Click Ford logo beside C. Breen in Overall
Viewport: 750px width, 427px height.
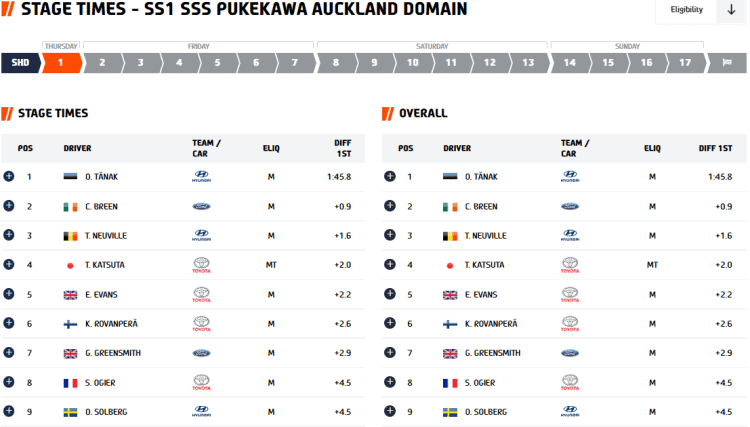570,206
